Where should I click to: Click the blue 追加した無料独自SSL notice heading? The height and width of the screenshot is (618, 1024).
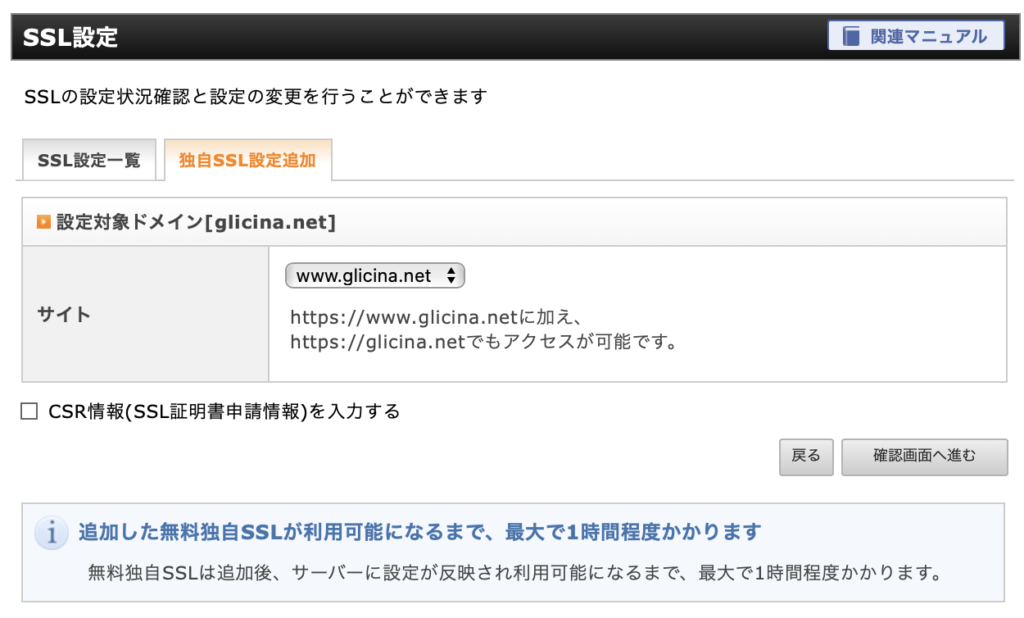coord(420,532)
